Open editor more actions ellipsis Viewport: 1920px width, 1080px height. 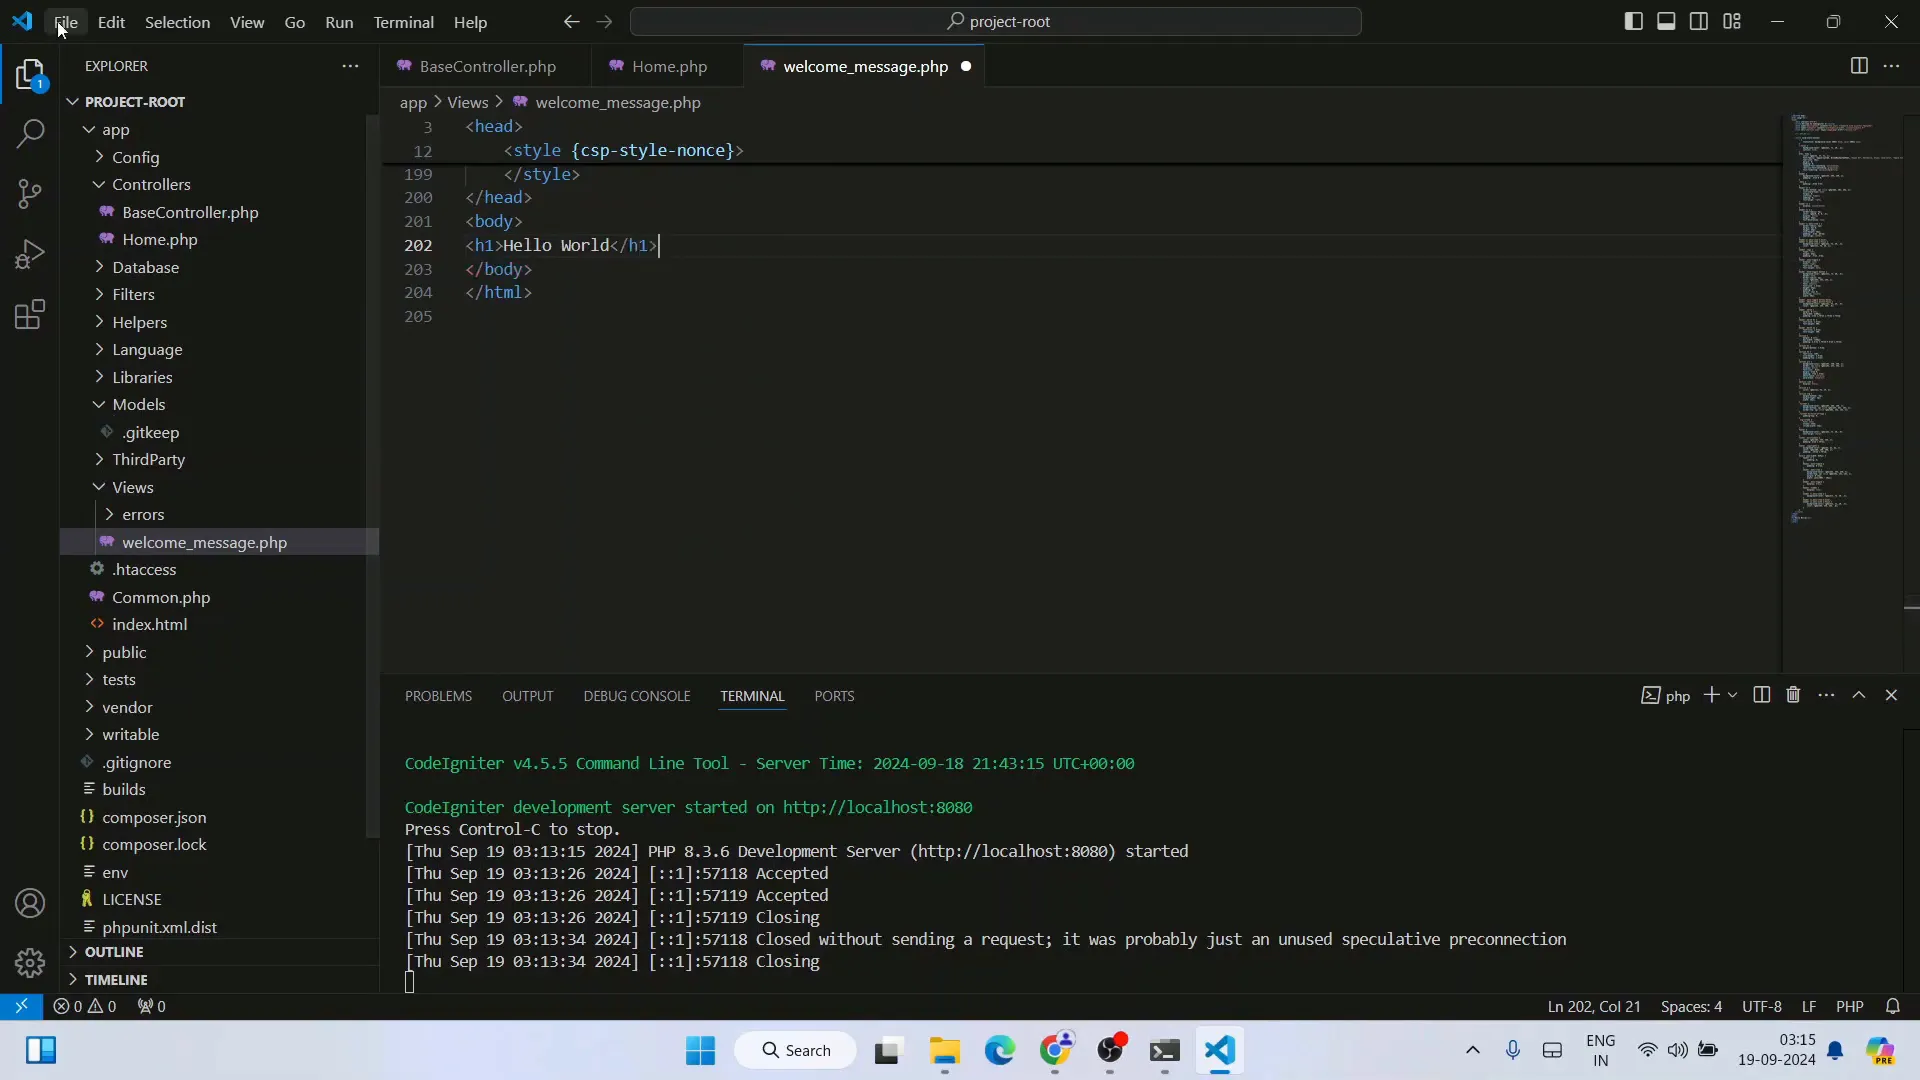(1891, 66)
